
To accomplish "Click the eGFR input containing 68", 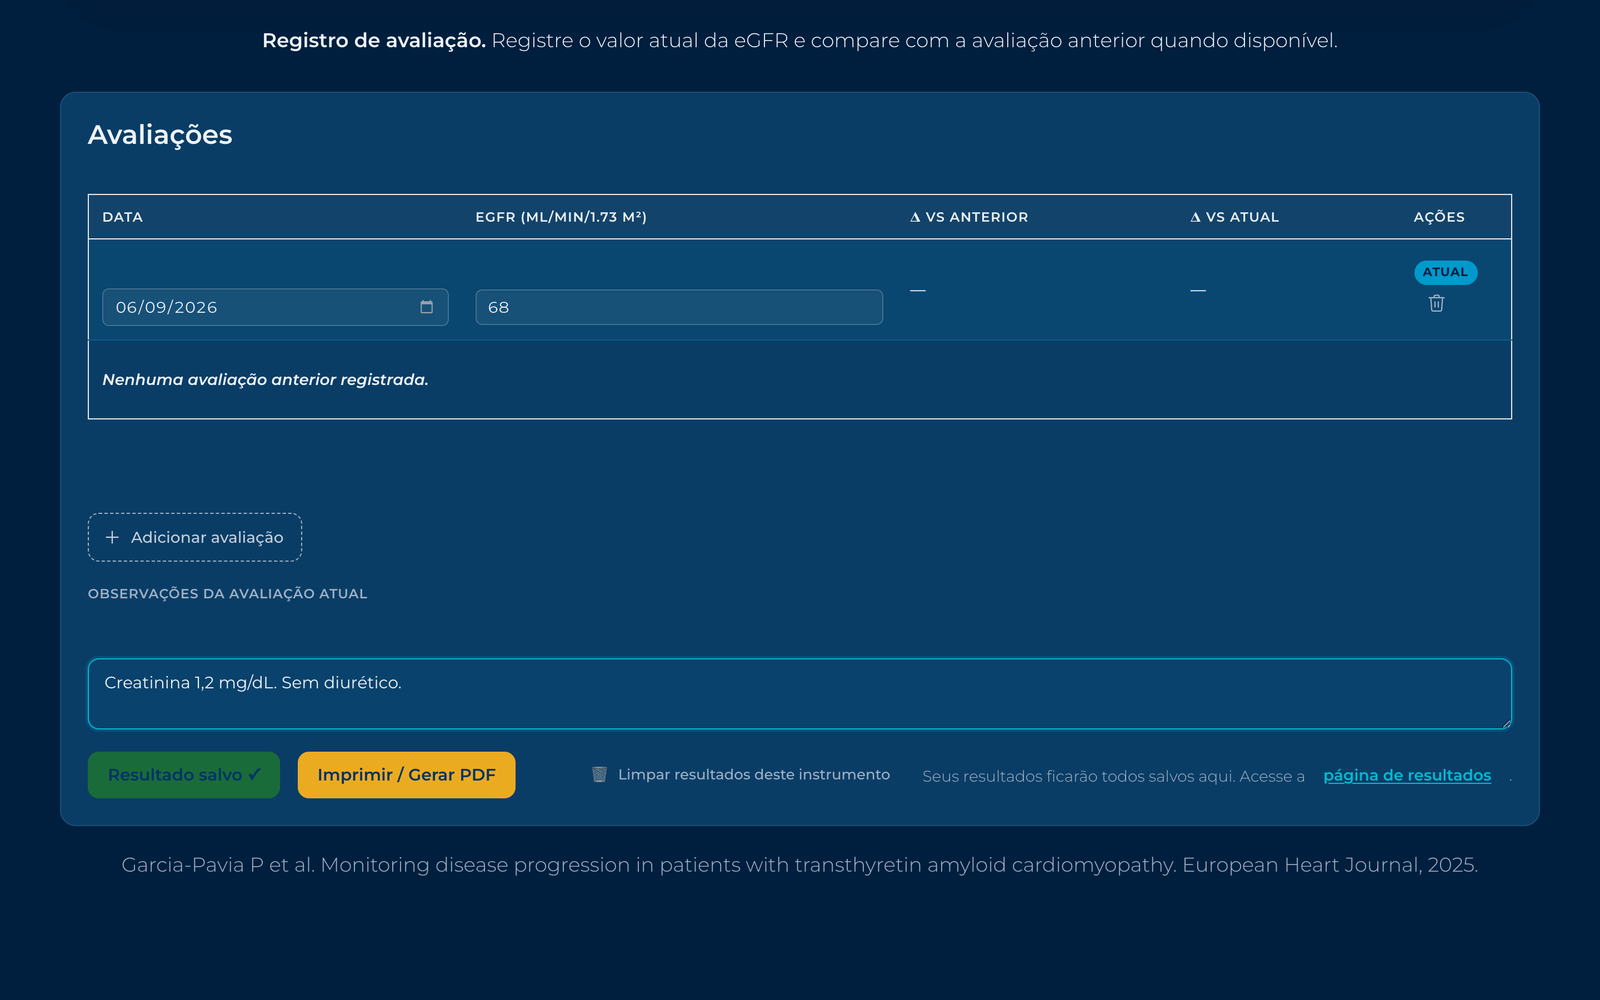I will coord(679,307).
